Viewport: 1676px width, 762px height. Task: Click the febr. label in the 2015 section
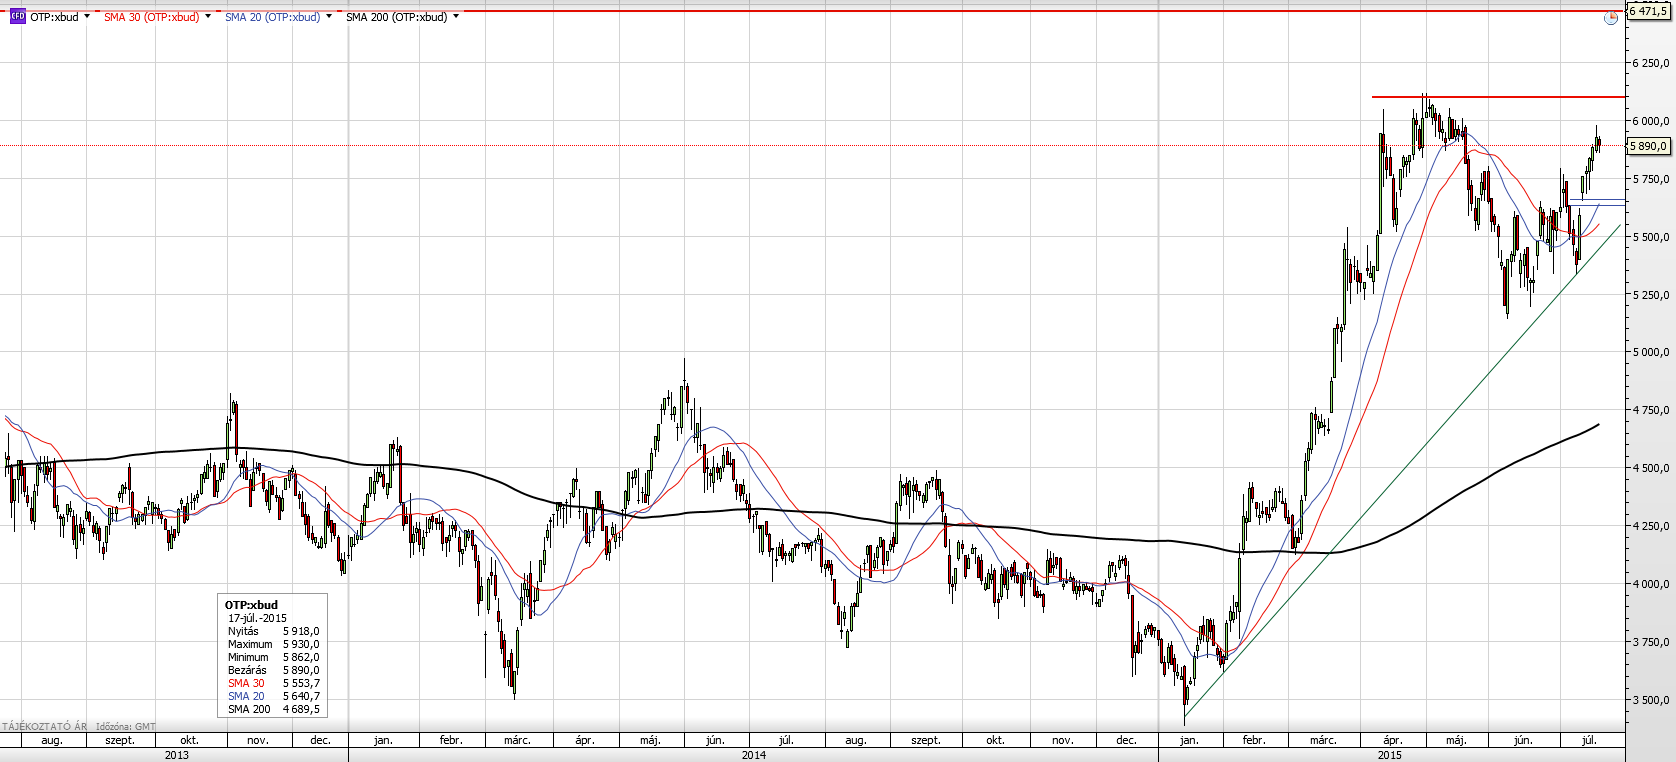(x=1254, y=740)
